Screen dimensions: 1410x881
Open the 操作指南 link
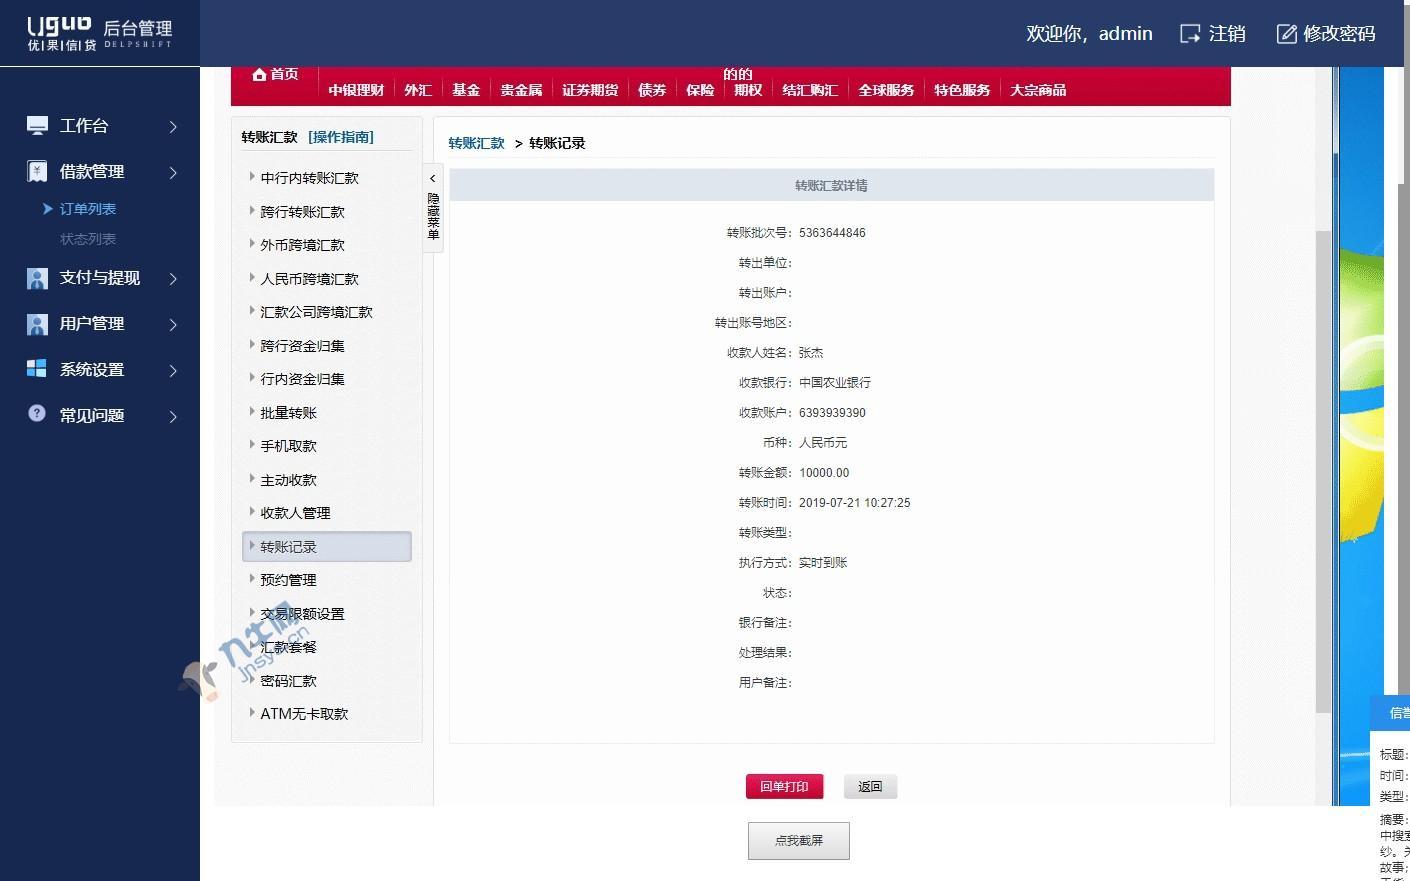click(341, 137)
